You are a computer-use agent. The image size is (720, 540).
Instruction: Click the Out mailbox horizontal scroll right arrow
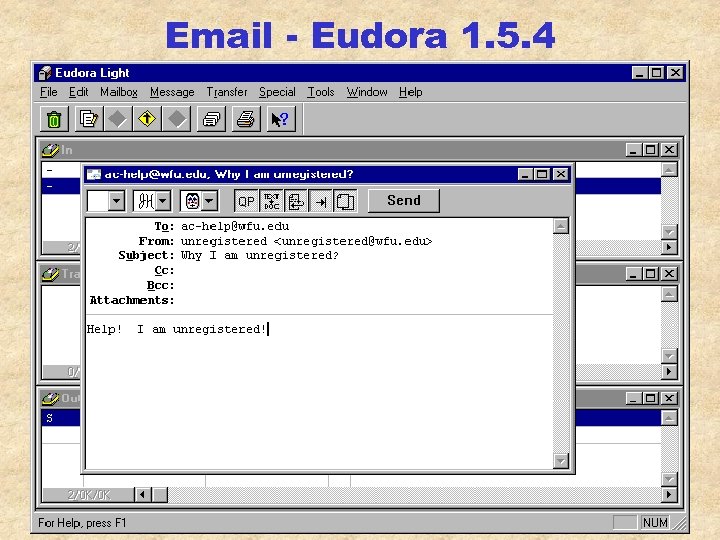coord(669,495)
